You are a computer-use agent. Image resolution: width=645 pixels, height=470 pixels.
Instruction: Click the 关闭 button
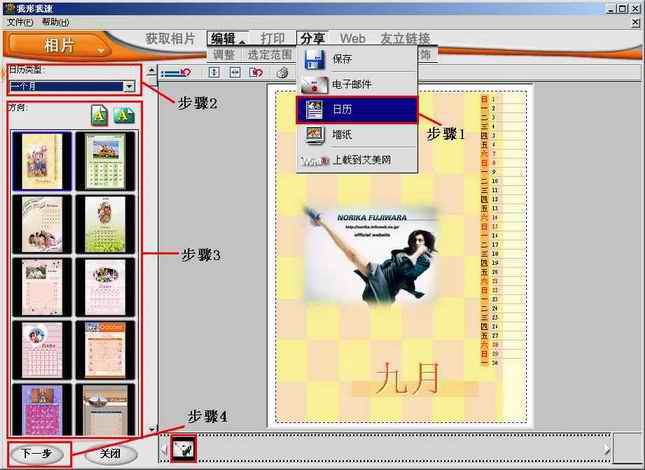click(x=111, y=454)
